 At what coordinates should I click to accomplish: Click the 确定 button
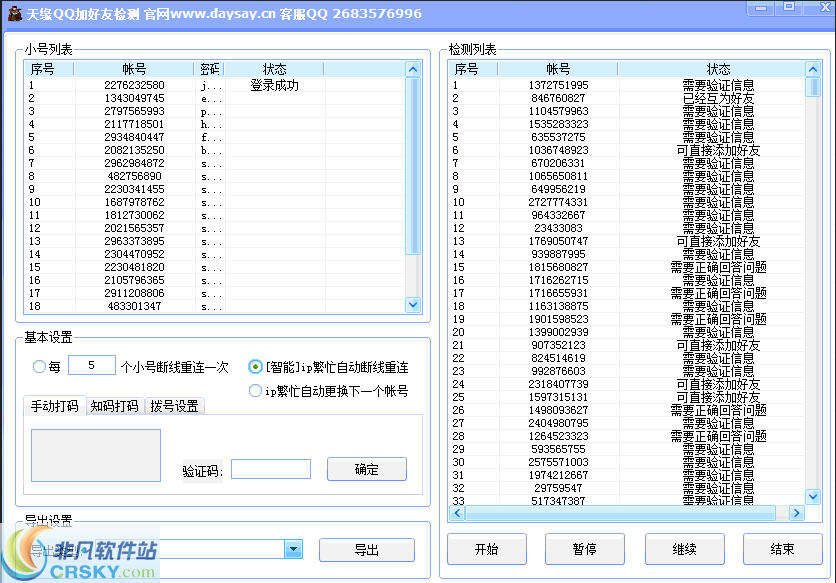[367, 469]
